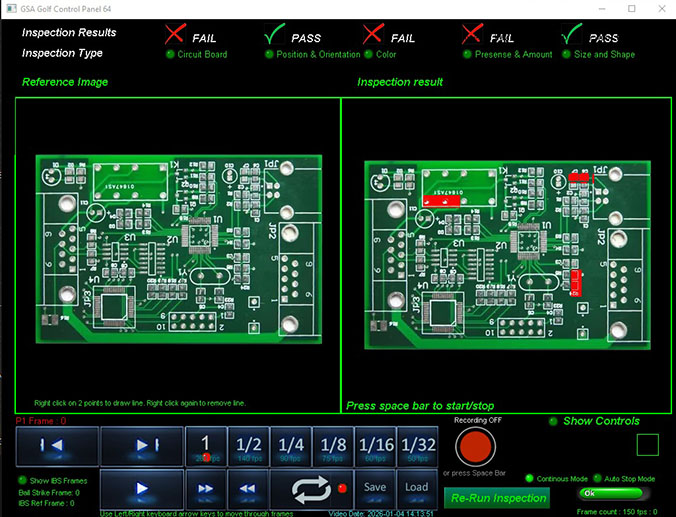
Task: Set playback speed to 1/2
Action: [248, 445]
